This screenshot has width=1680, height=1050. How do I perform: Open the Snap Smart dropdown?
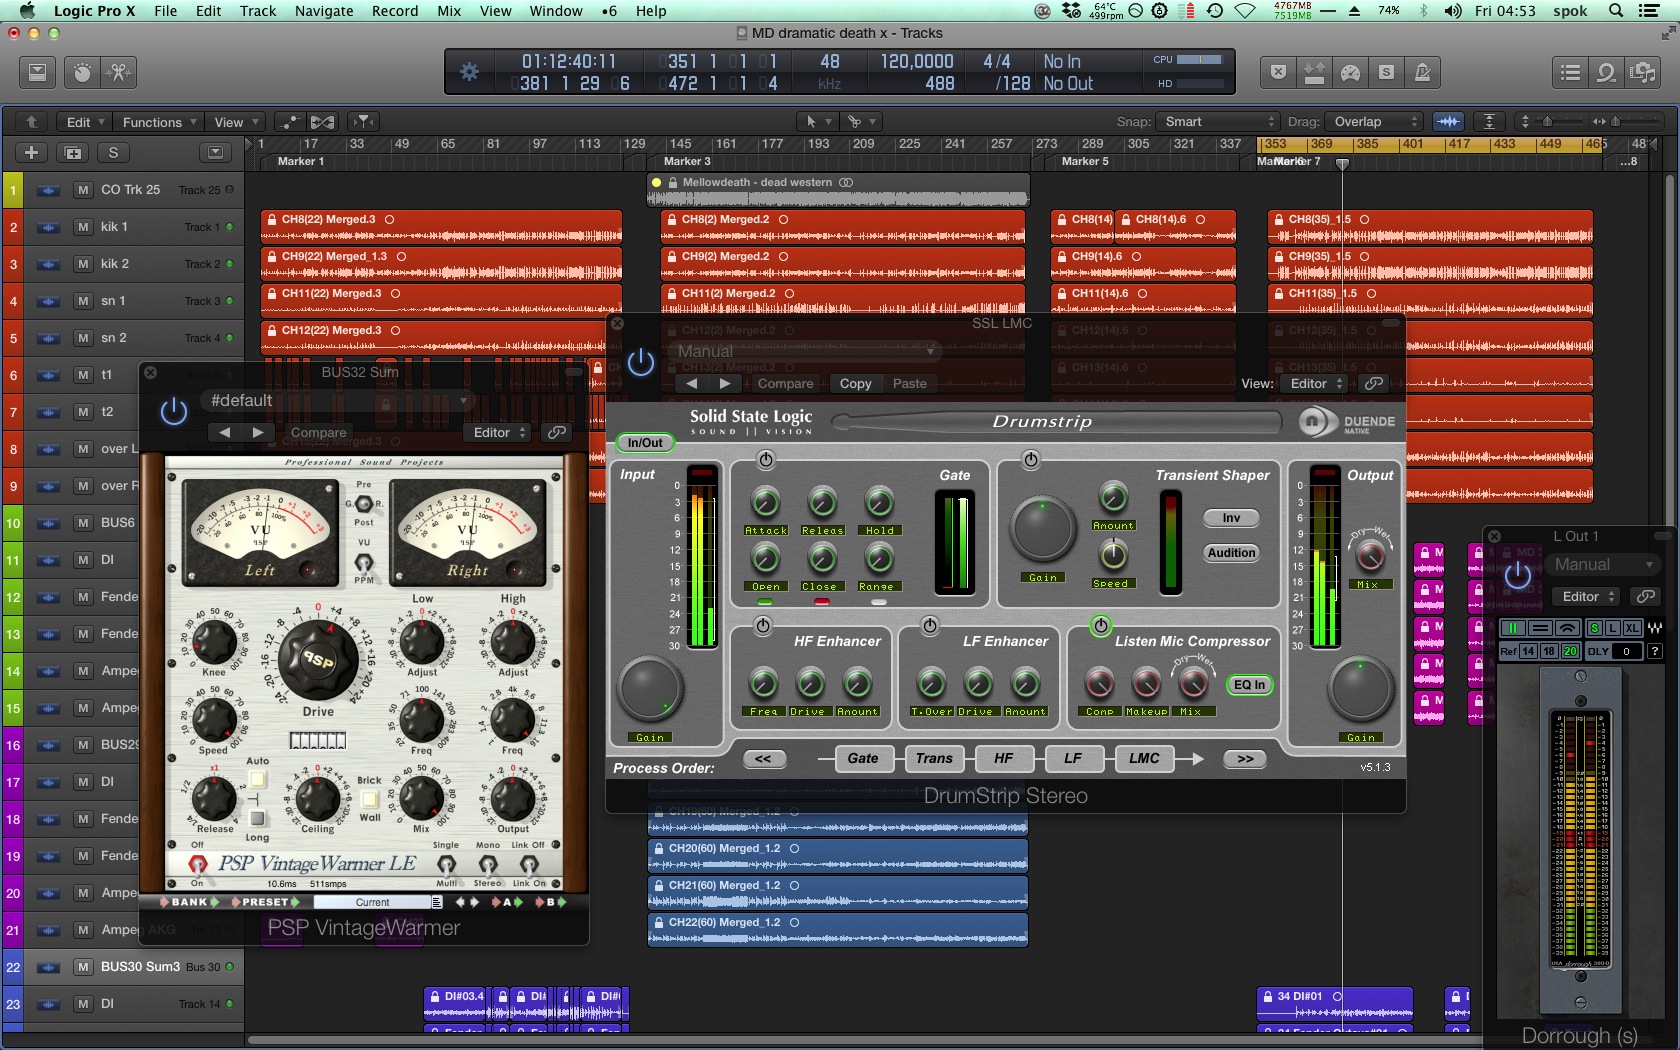(1218, 122)
